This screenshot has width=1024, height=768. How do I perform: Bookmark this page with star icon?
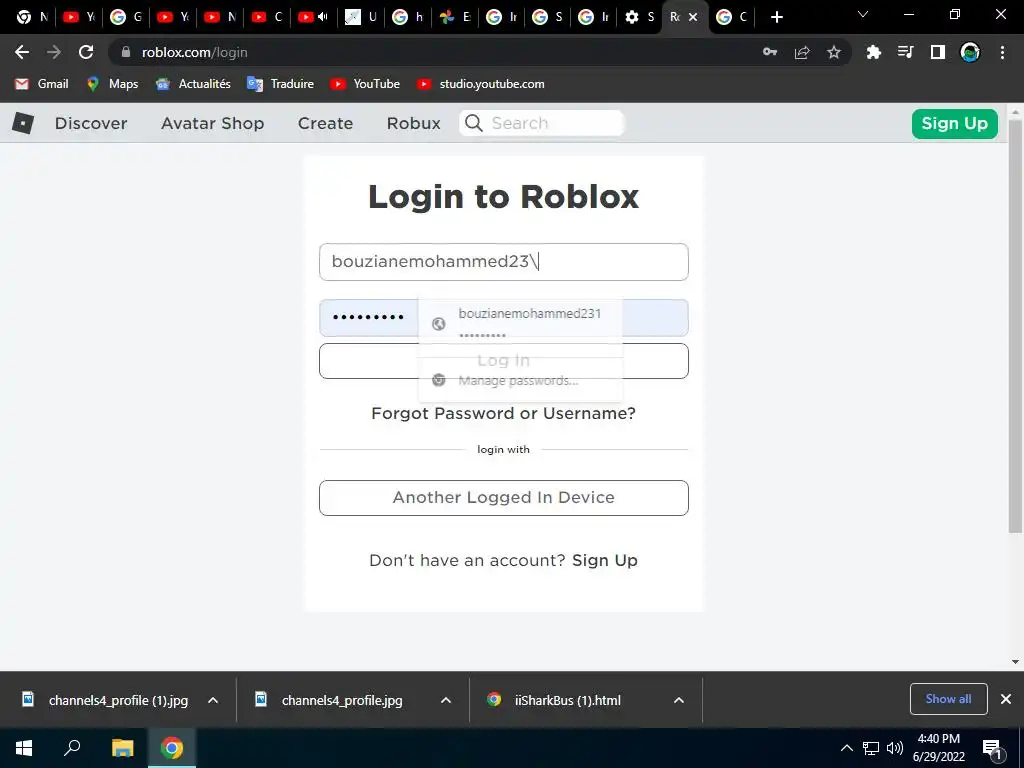tap(834, 52)
